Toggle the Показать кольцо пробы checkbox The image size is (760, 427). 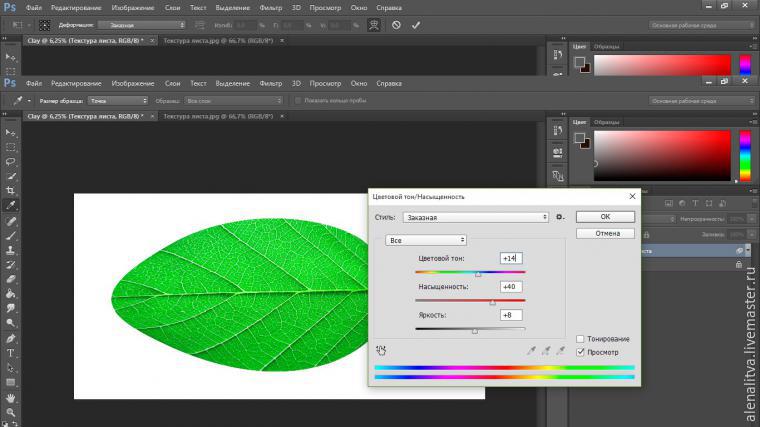pyautogui.click(x=297, y=101)
